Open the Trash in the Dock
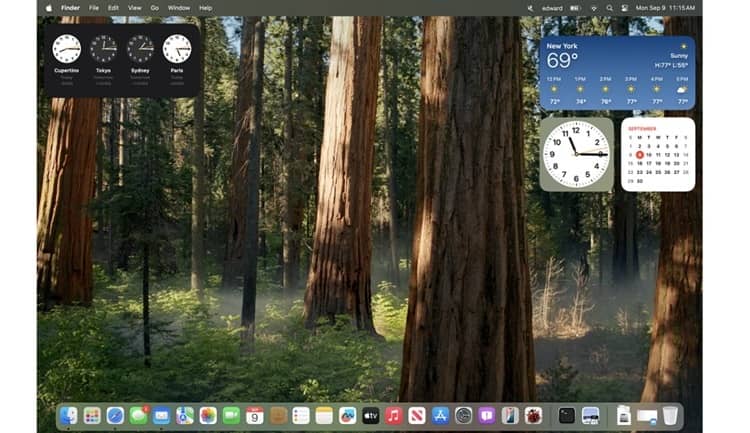 (x=670, y=416)
